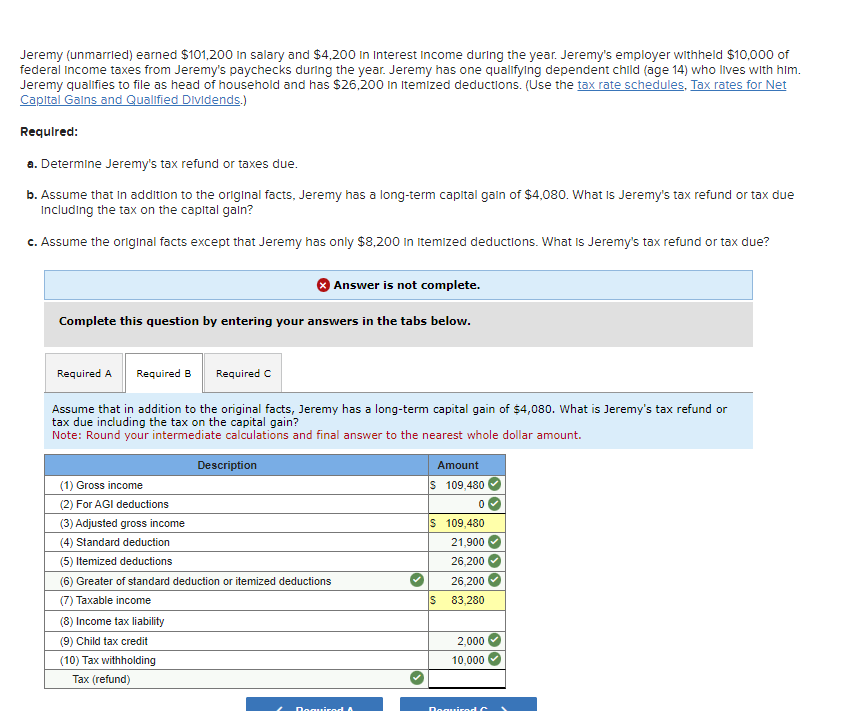Click the Standard deduction amount 21,900
Viewport: 852px width, 711px height.
(x=467, y=542)
